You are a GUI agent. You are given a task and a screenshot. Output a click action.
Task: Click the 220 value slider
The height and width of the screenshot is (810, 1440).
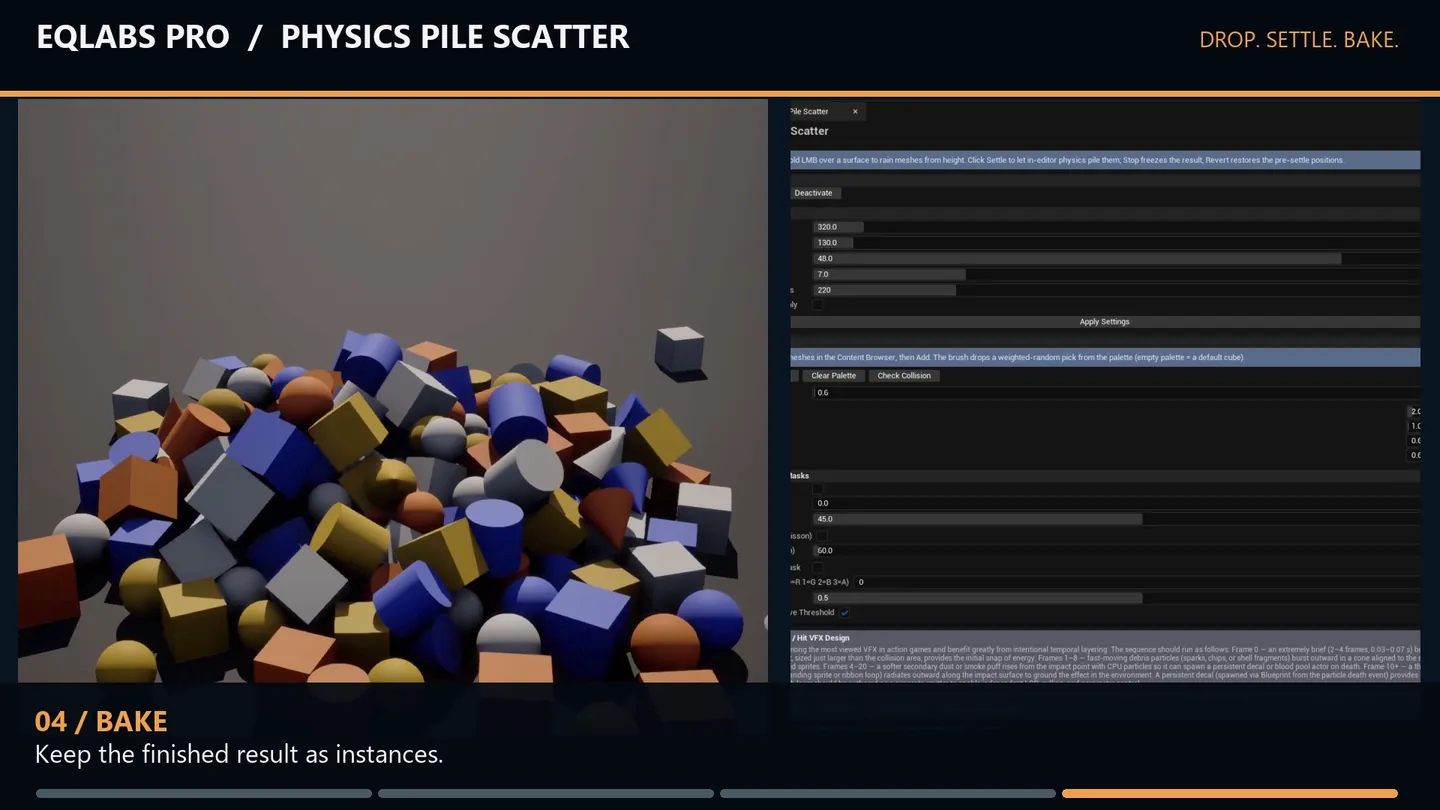[1116, 290]
